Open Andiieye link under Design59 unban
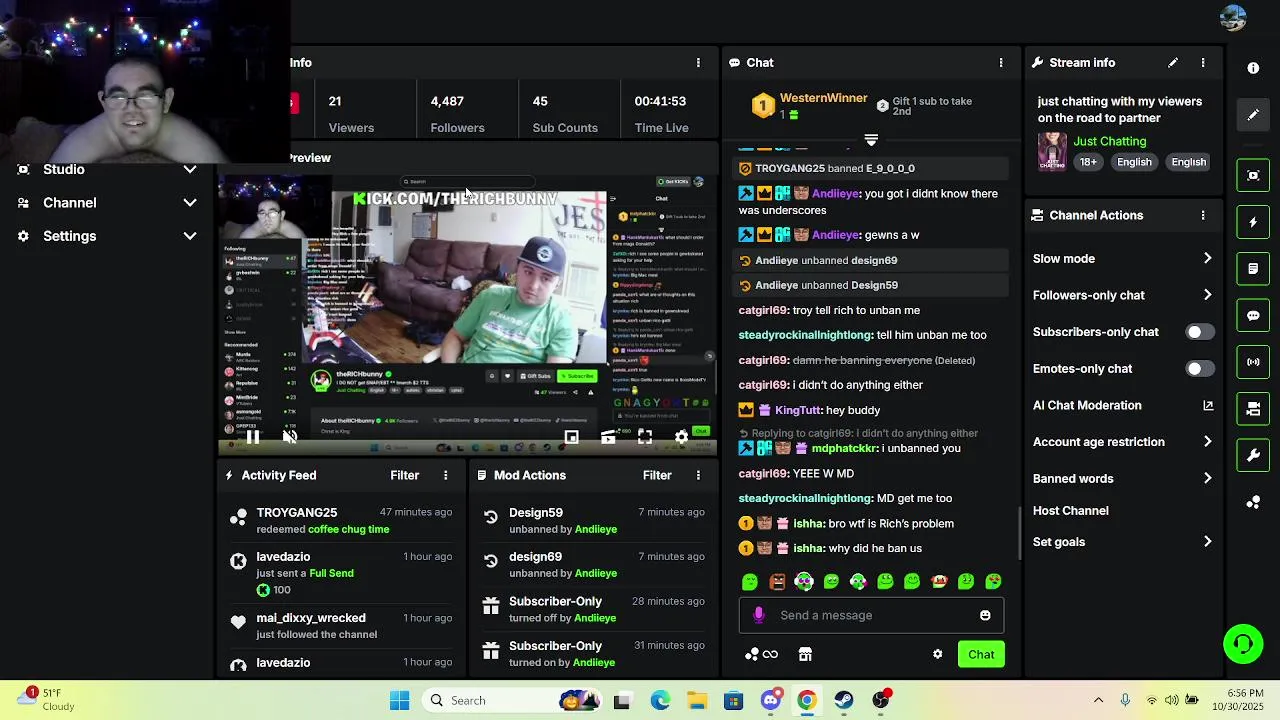 click(x=596, y=529)
